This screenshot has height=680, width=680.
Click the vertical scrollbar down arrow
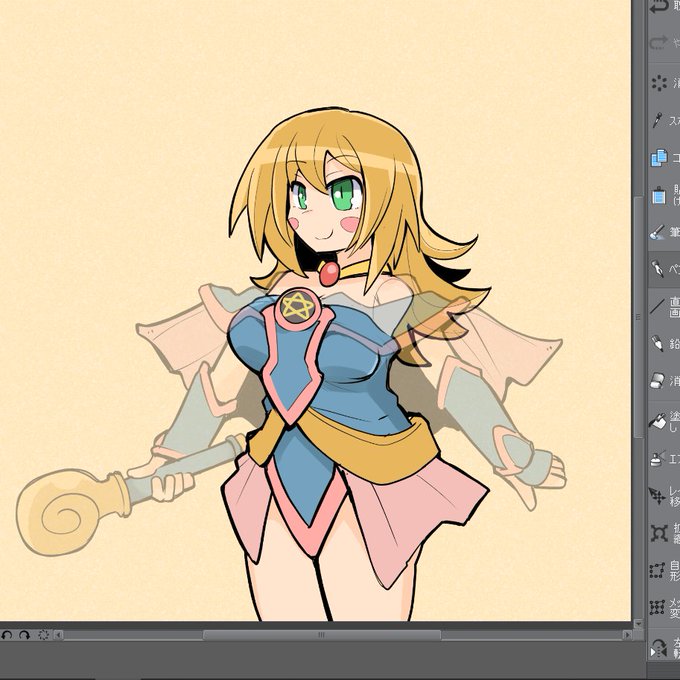tap(638, 624)
